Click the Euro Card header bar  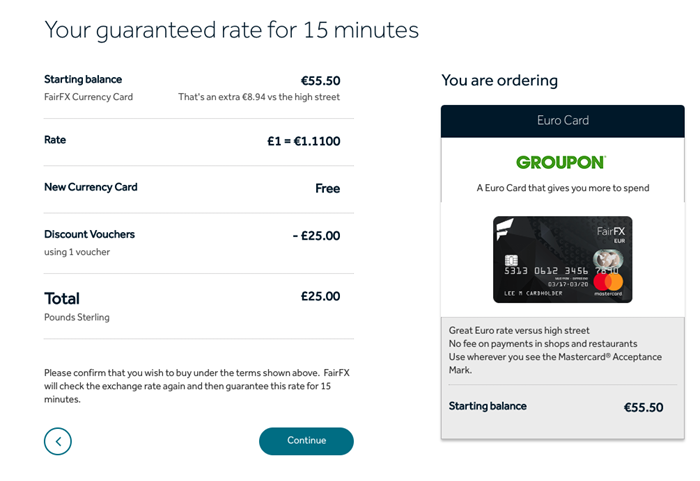coord(562,121)
